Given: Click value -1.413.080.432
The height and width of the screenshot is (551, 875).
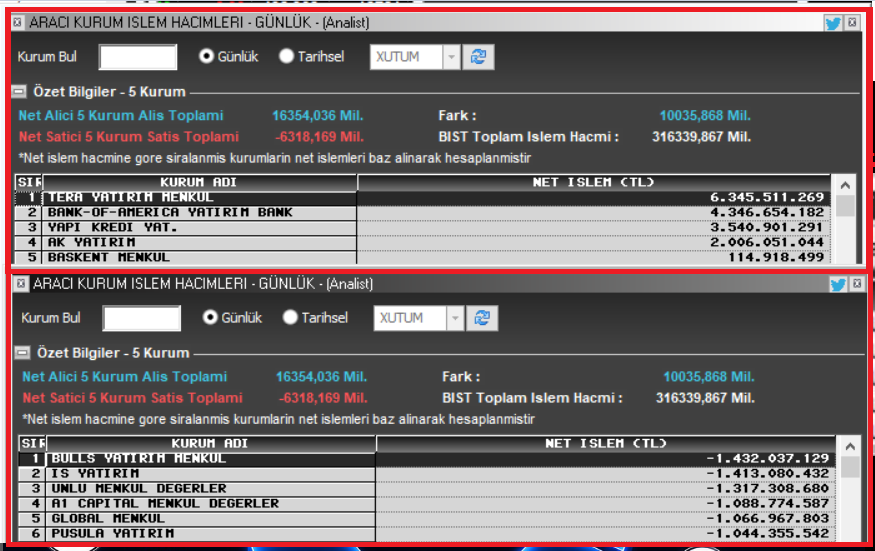Looking at the screenshot, I should (767, 474).
